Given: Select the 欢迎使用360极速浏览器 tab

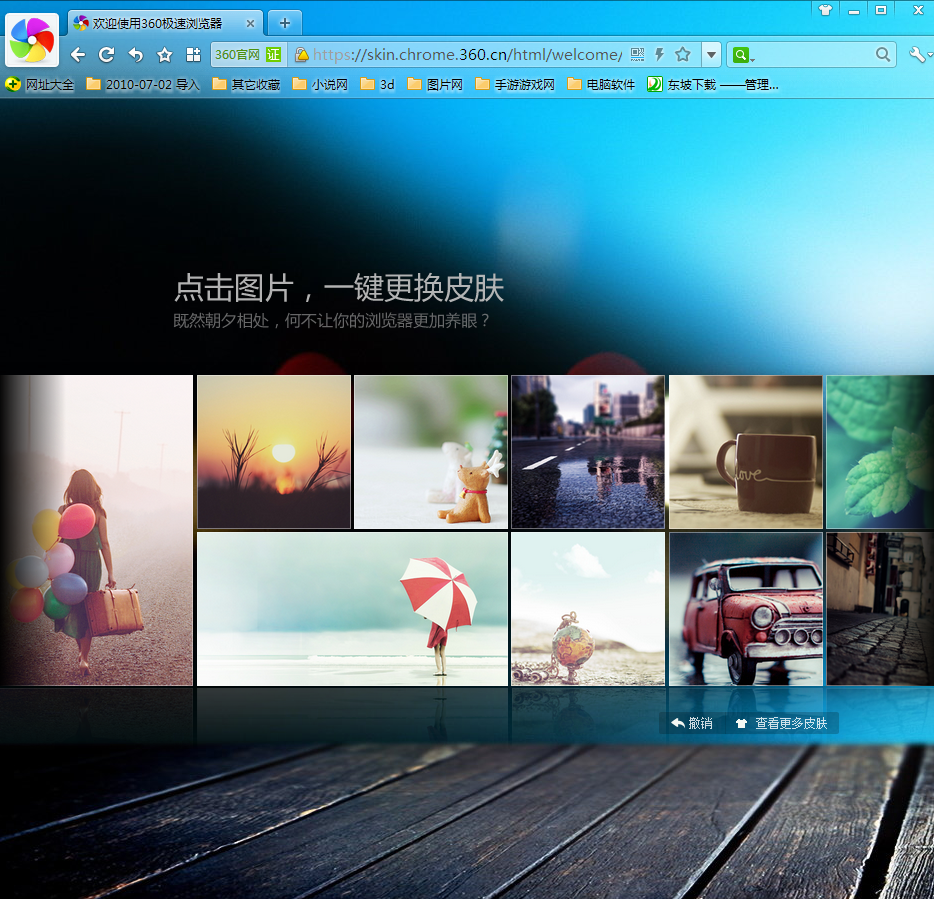Looking at the screenshot, I should (x=164, y=23).
